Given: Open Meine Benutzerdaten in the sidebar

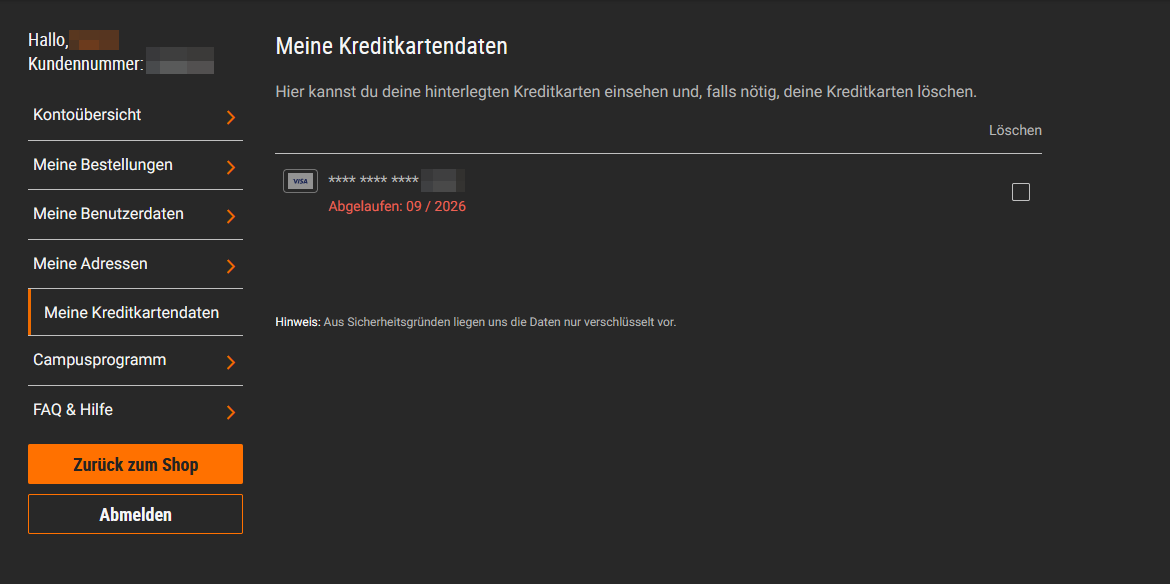Looking at the screenshot, I should [135, 215].
